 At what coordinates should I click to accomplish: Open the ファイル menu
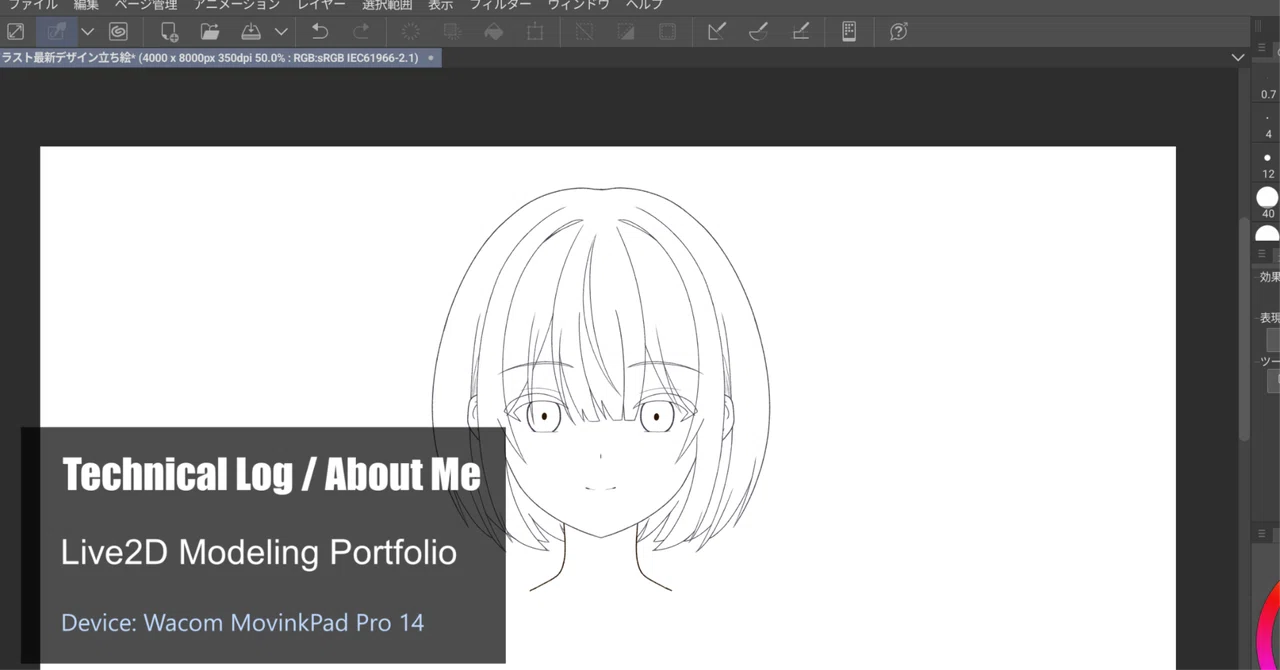(x=33, y=5)
